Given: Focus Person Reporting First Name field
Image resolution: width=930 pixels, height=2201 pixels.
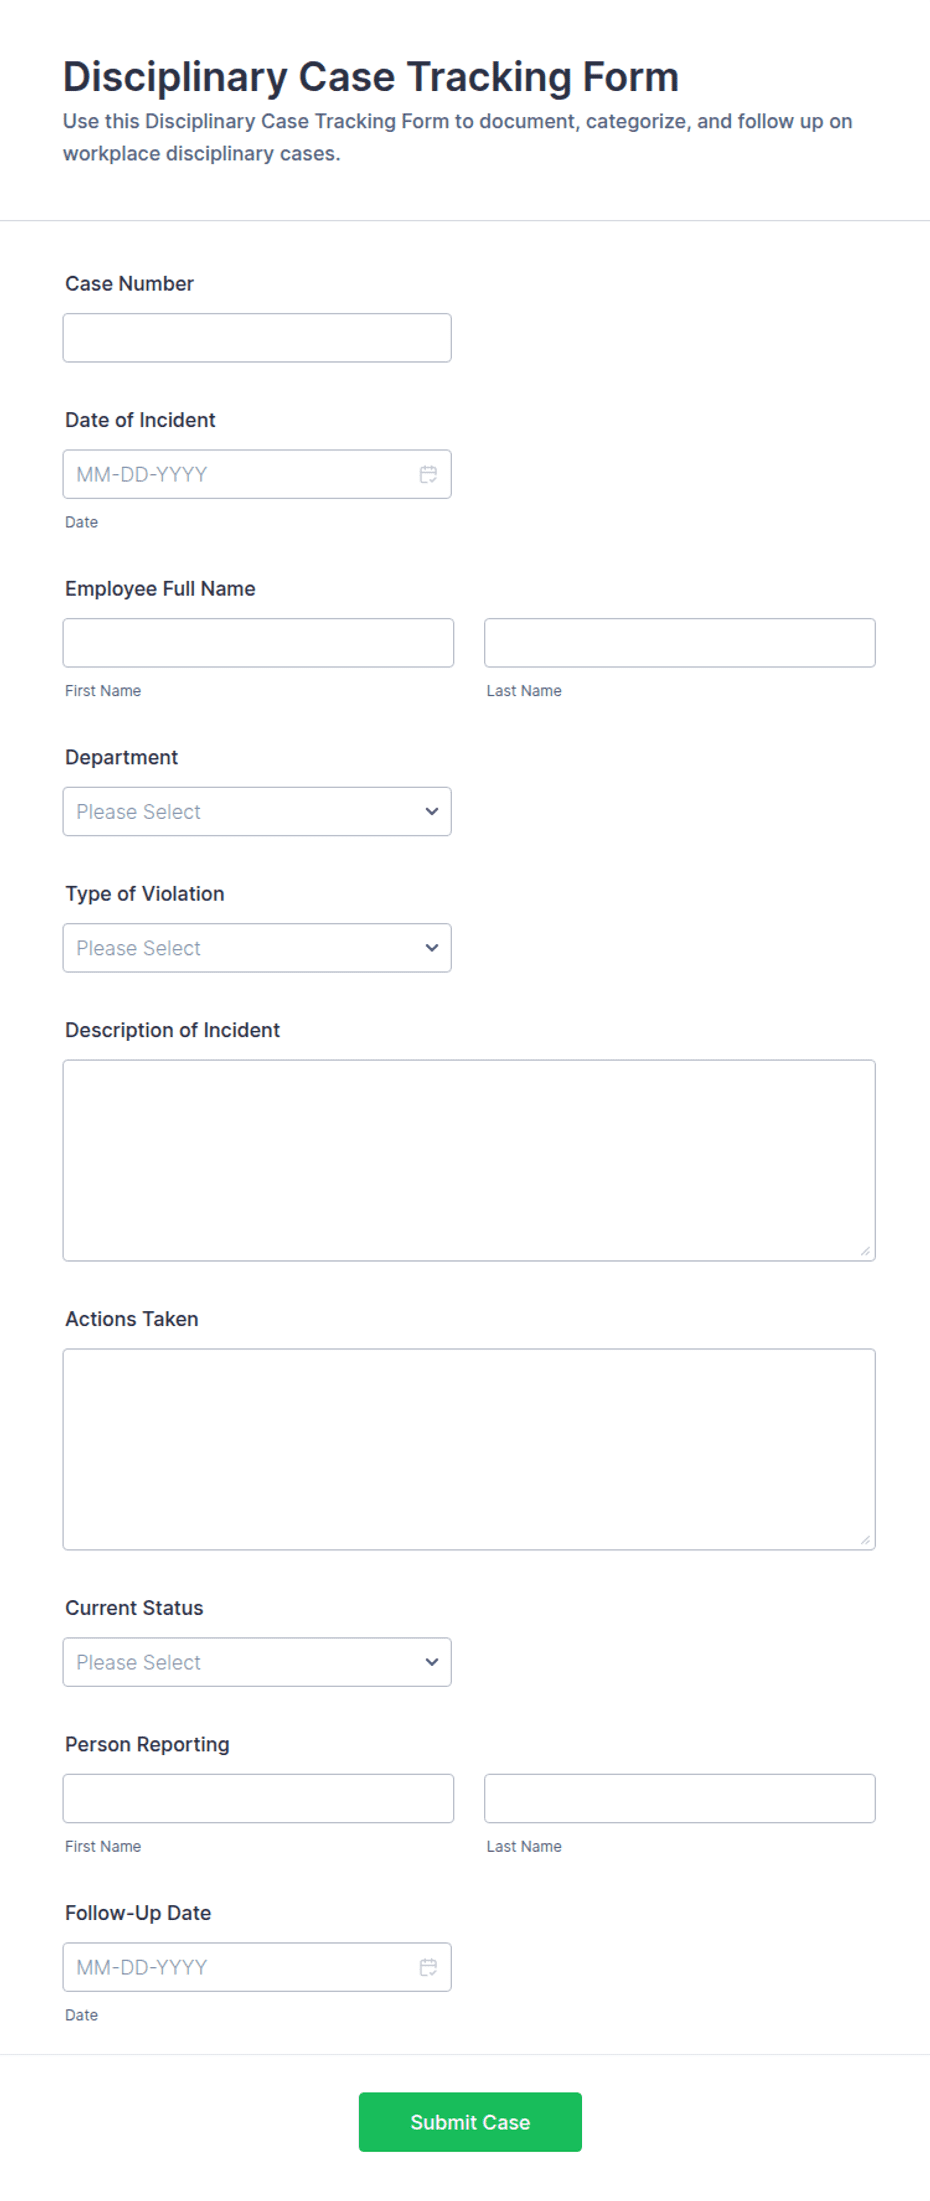Looking at the screenshot, I should point(258,1798).
